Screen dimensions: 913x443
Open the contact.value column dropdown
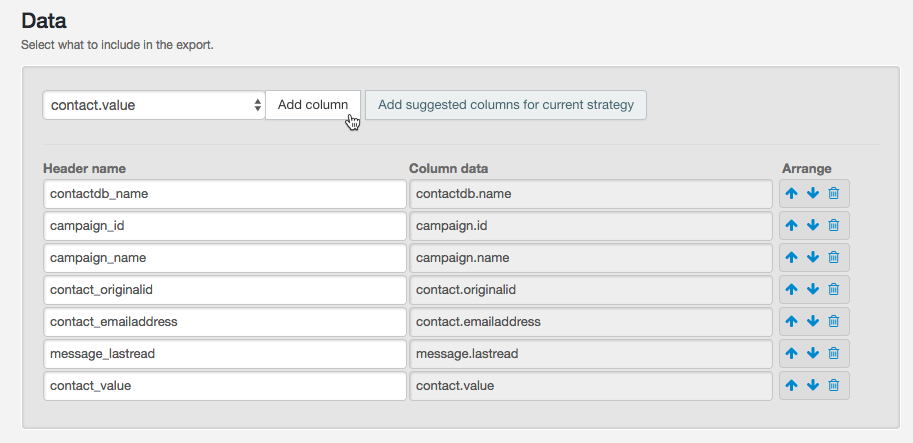[x=153, y=105]
